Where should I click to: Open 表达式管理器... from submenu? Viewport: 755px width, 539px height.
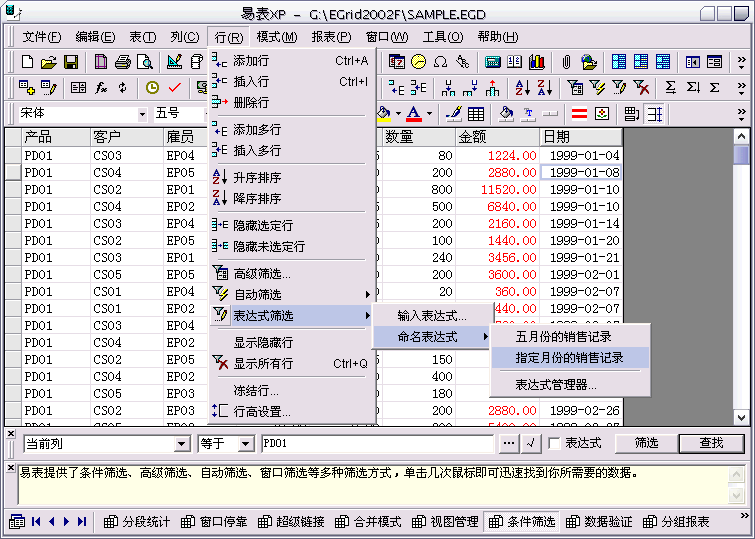[570, 385]
